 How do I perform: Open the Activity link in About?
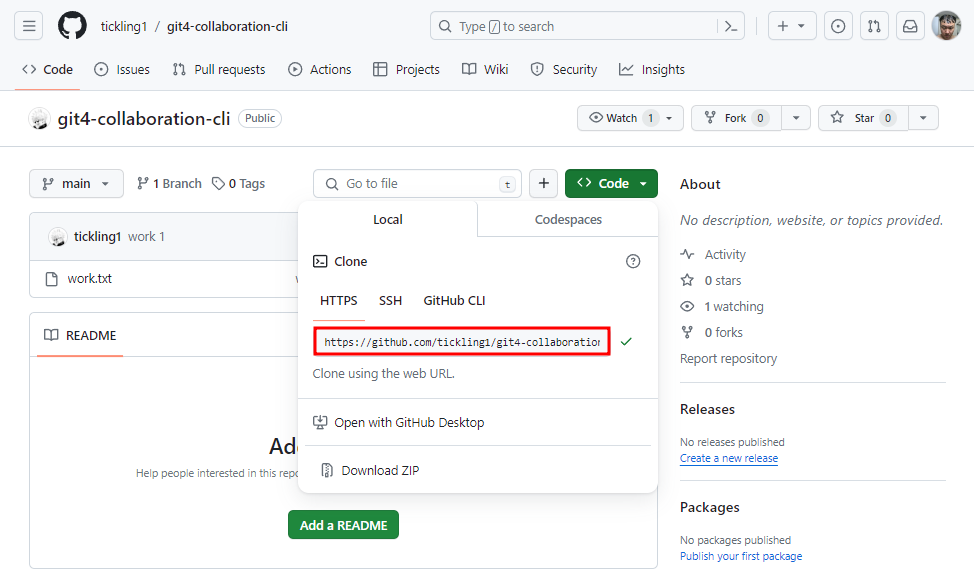[x=713, y=255]
